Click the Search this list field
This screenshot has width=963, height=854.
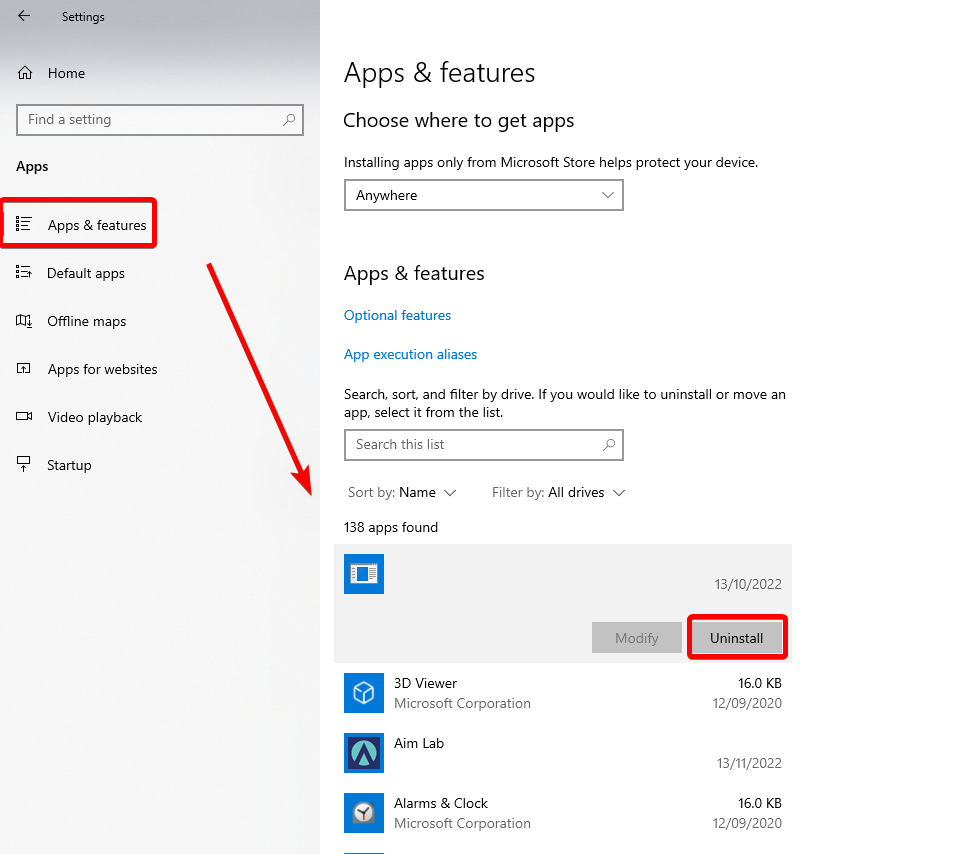[483, 445]
